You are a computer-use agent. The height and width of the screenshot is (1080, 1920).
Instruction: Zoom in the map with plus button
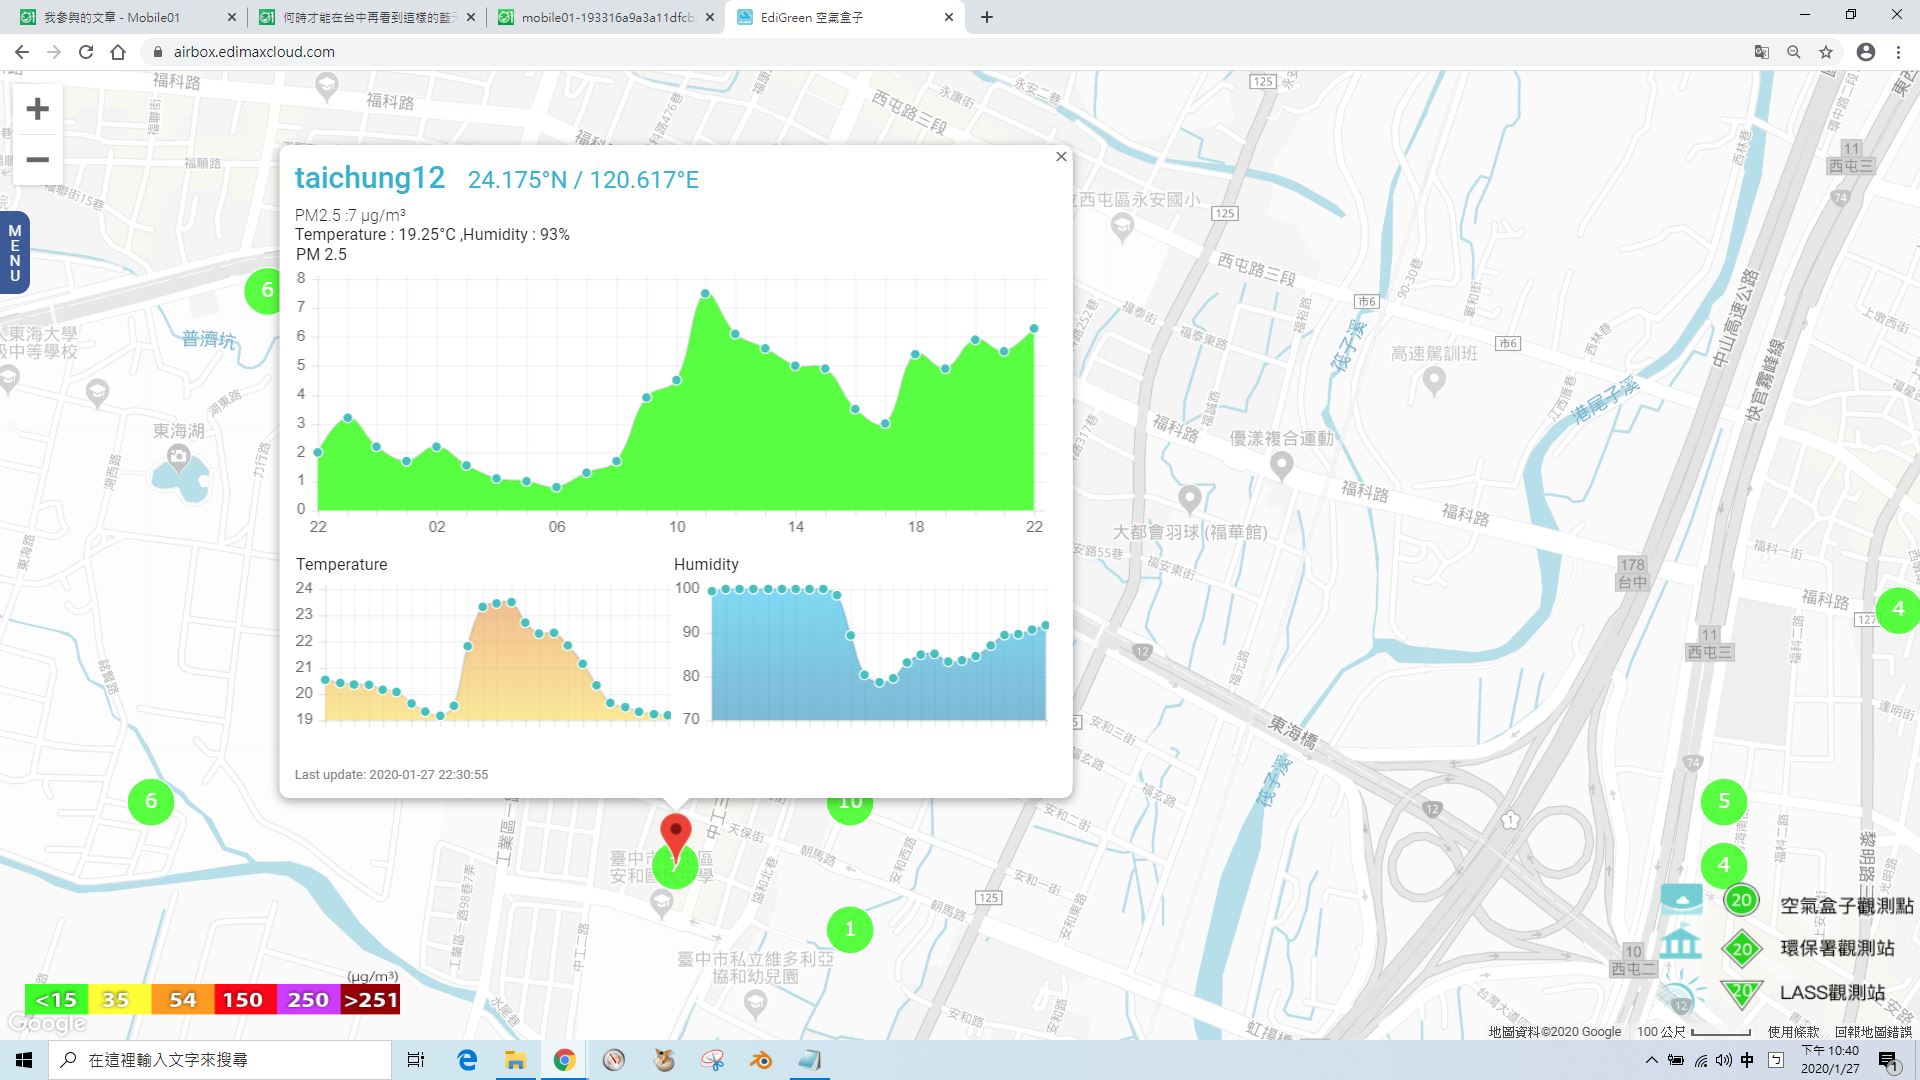coord(37,109)
